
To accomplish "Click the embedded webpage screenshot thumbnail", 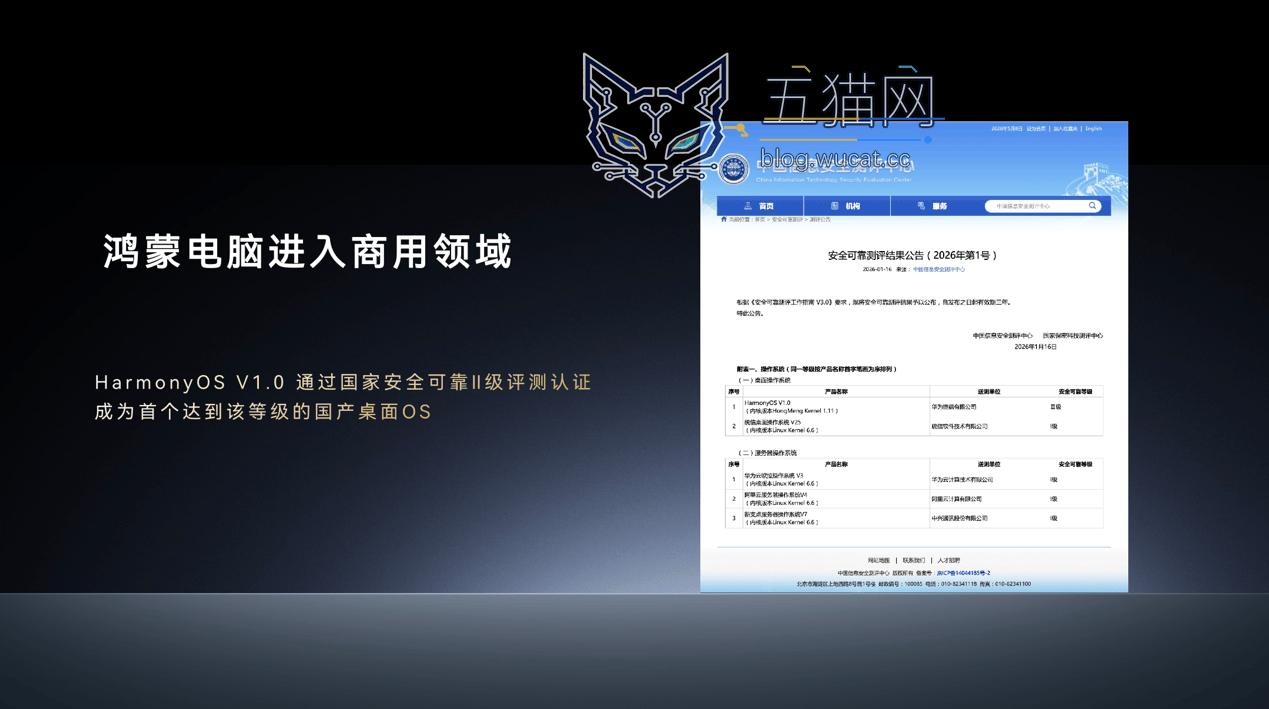I will [x=914, y=357].
